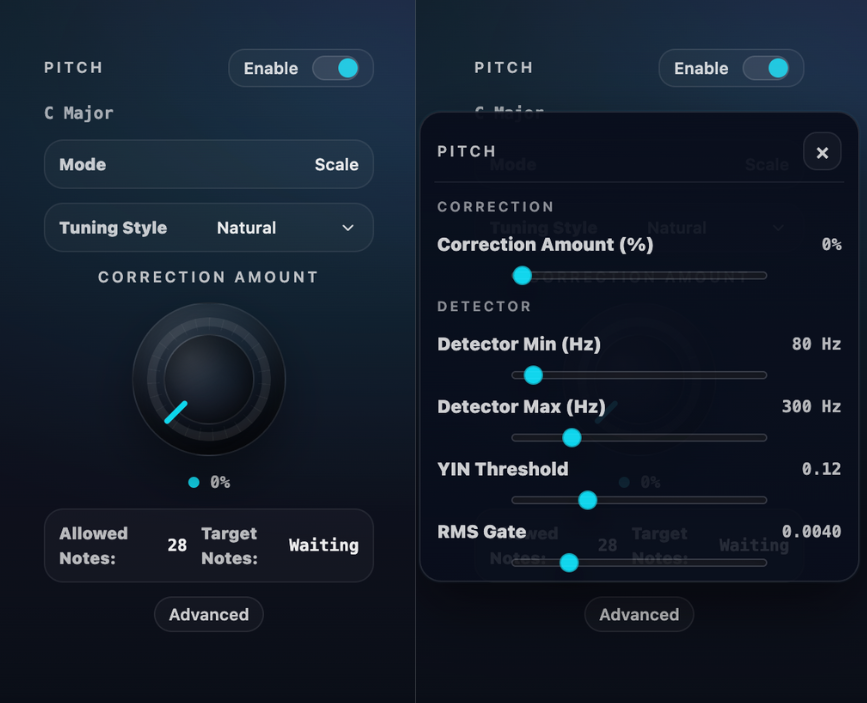867x703 pixels.
Task: Open the Mode selector showing Scale
Action: (x=208, y=164)
